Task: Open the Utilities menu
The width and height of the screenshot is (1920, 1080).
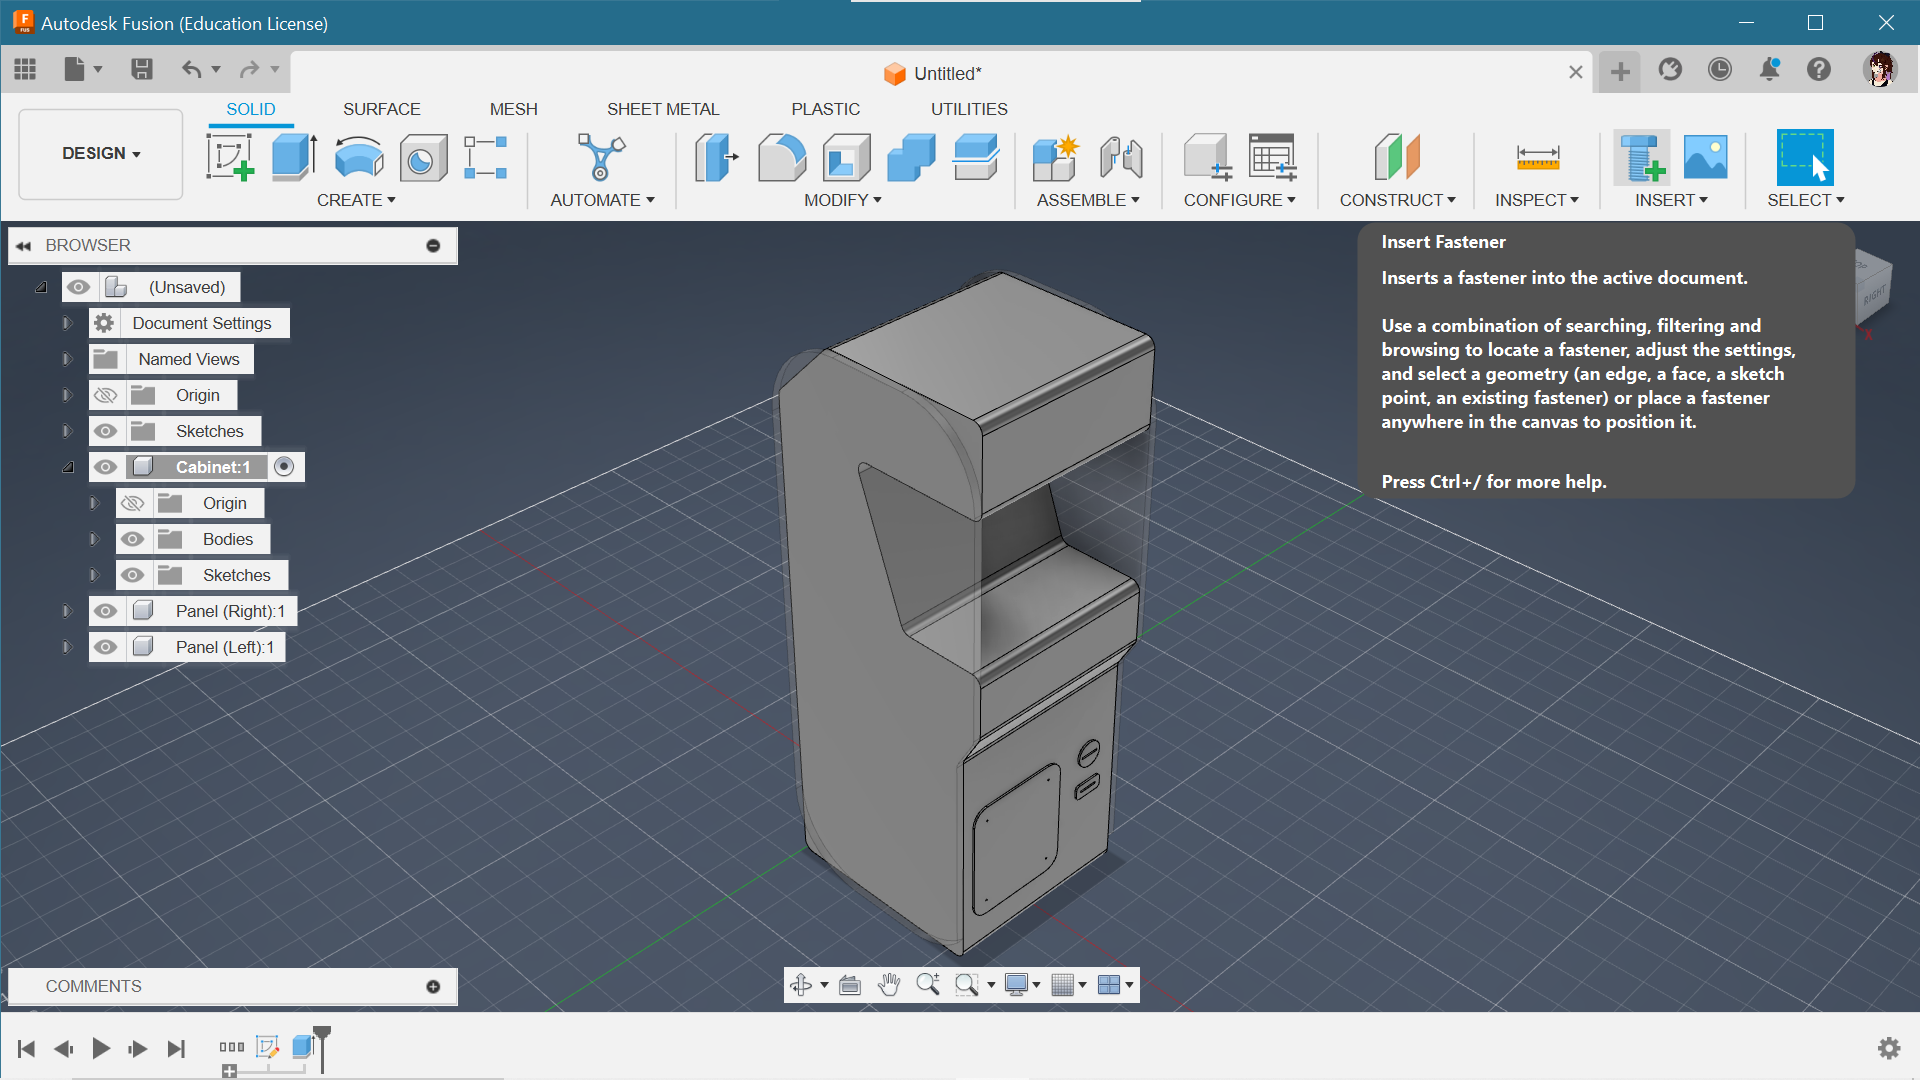Action: tap(967, 109)
